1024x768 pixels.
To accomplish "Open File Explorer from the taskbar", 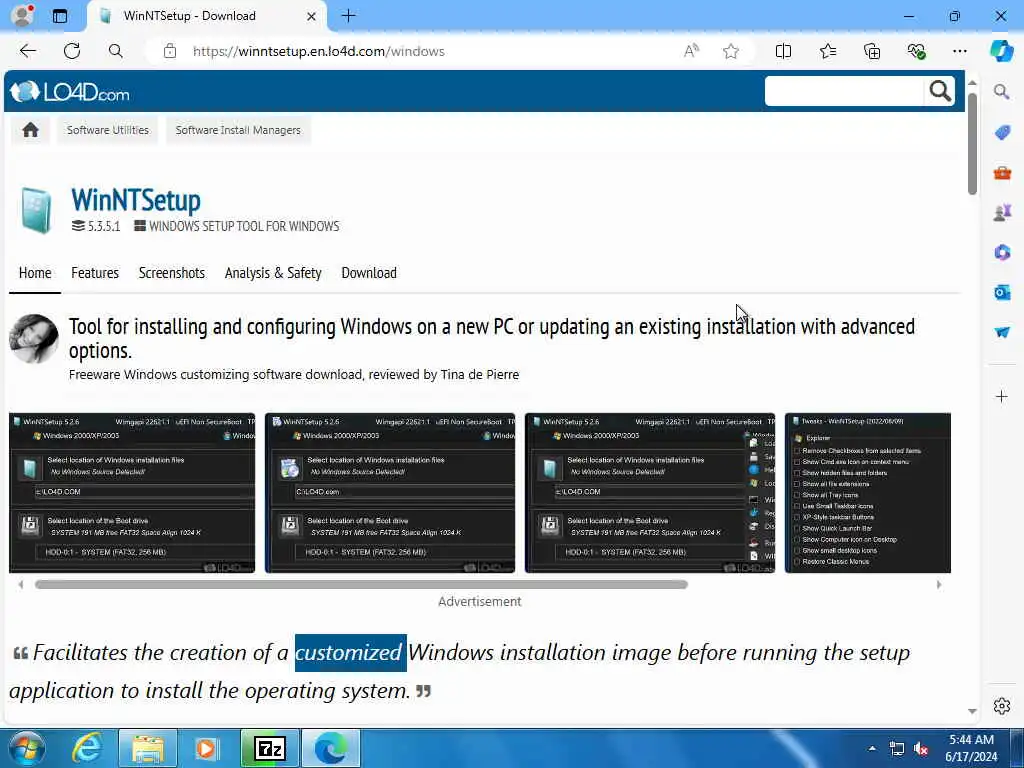I will (148, 748).
